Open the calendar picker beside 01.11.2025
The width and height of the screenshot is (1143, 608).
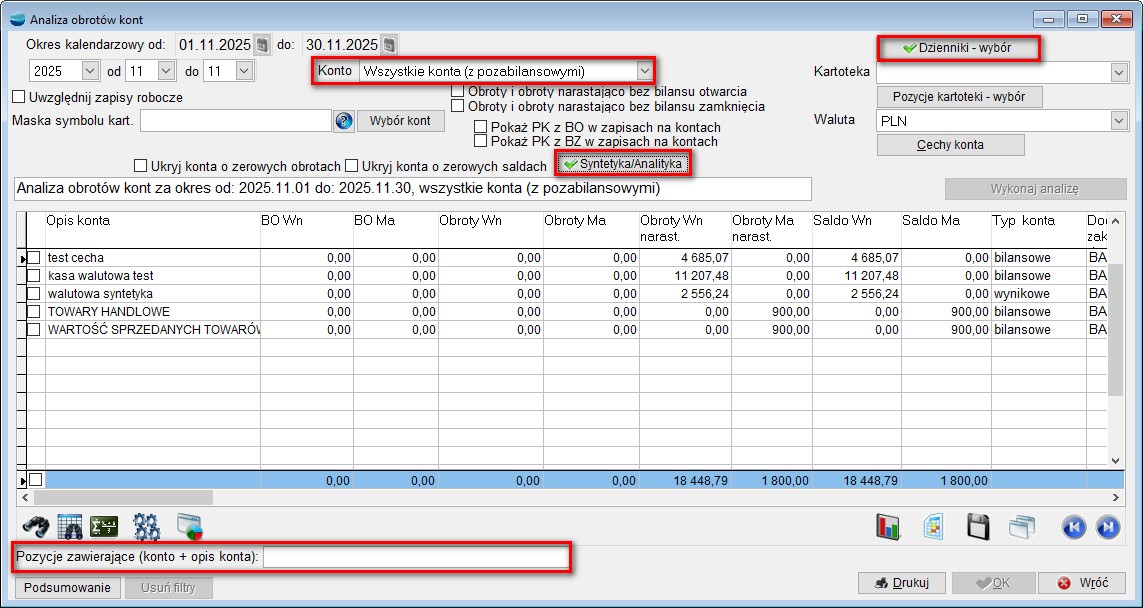[x=262, y=45]
